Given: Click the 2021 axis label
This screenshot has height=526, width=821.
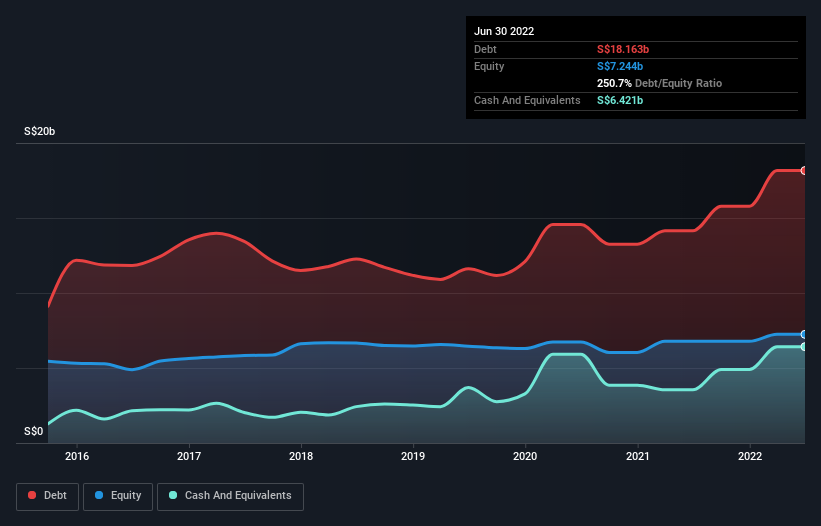Looking at the screenshot, I should (638, 456).
